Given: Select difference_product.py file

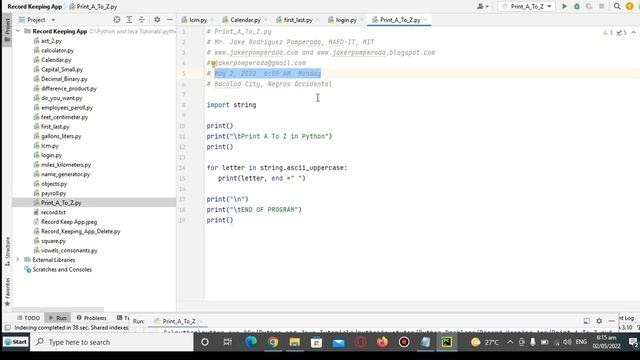Looking at the screenshot, I should [x=69, y=88].
